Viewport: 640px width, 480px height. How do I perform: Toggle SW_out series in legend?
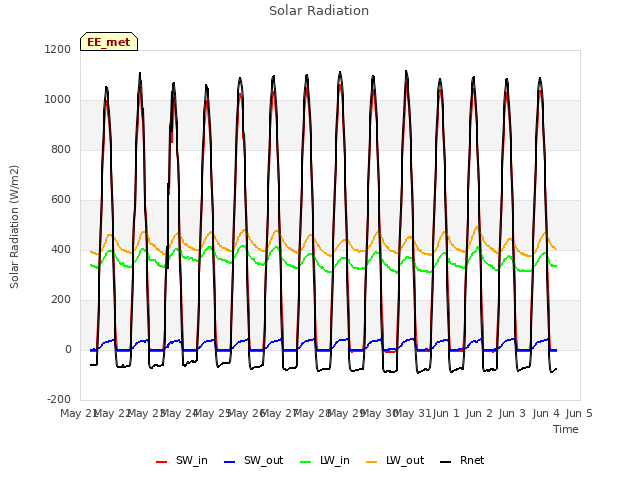pyautogui.click(x=253, y=461)
